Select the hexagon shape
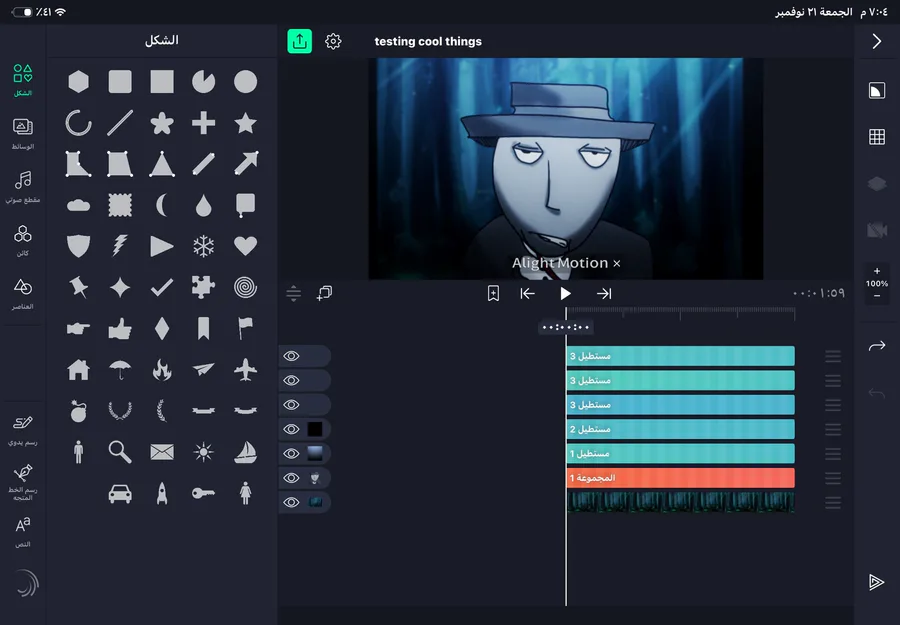The width and height of the screenshot is (900, 625). pyautogui.click(x=79, y=81)
